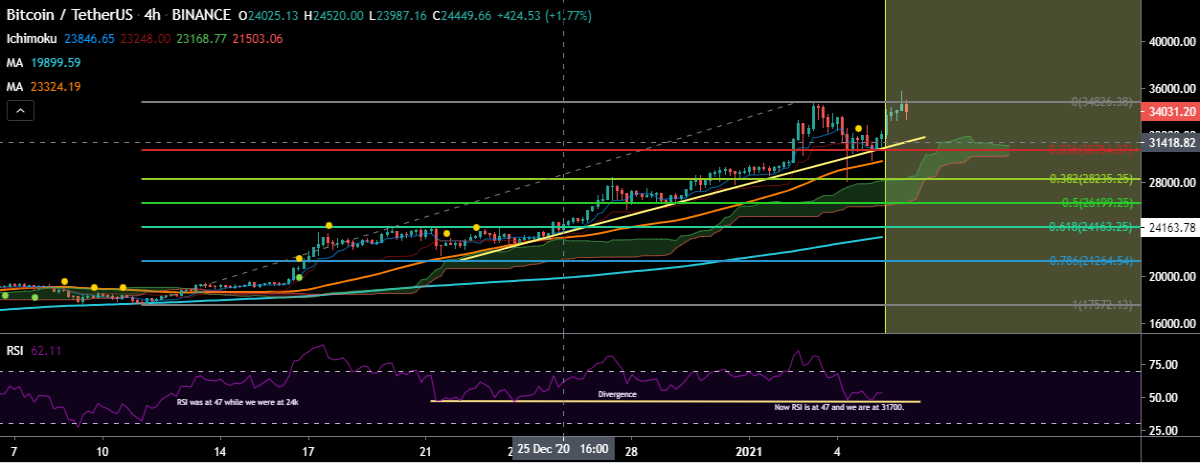Select the Fibonacci 0.382(28235.25) level label
Image resolution: width=1200 pixels, height=463 pixels.
pos(1092,179)
